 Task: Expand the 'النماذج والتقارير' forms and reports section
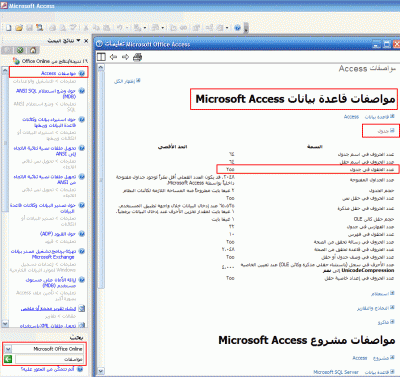pos(376,308)
